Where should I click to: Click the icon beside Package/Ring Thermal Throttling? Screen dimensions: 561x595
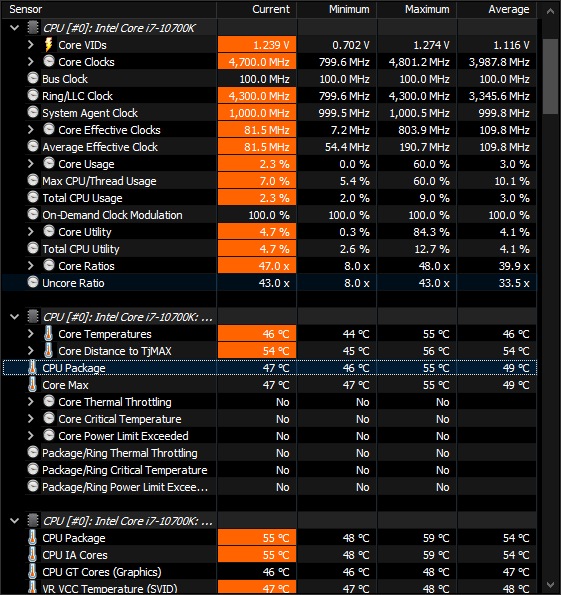33,452
